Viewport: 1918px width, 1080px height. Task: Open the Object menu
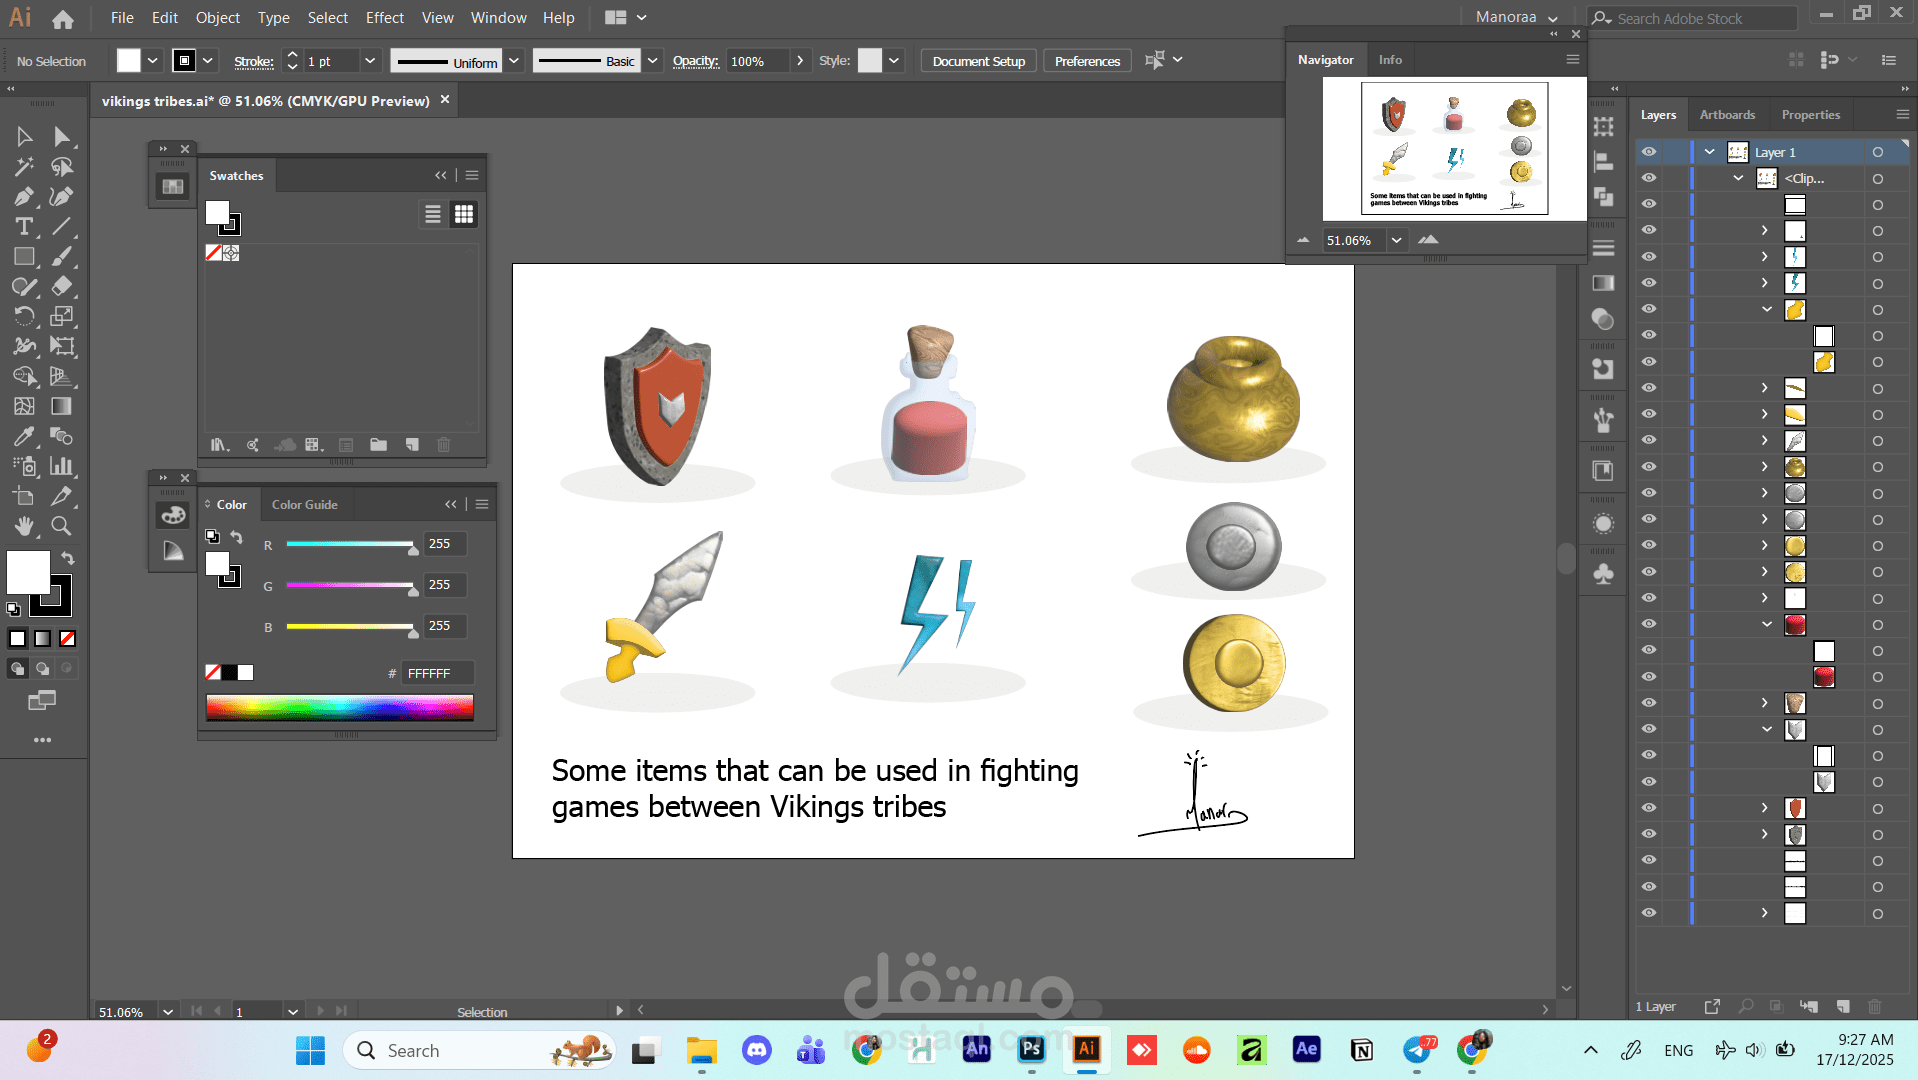tap(218, 18)
